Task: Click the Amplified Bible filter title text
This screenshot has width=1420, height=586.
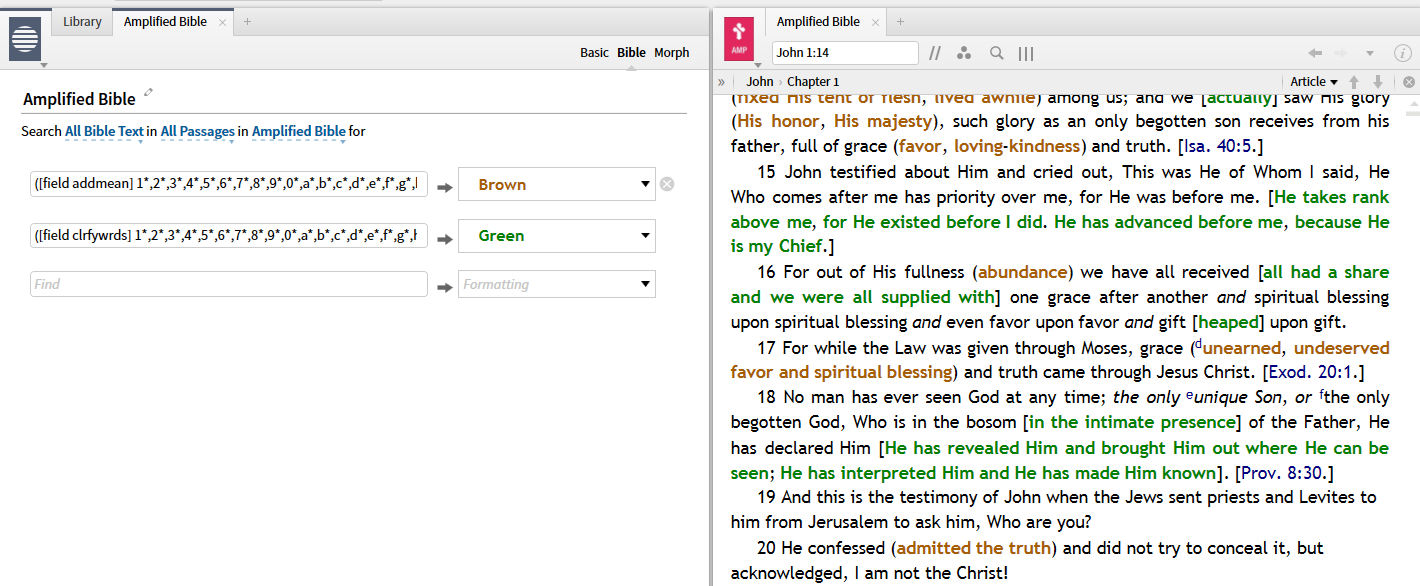Action: pyautogui.click(x=79, y=99)
